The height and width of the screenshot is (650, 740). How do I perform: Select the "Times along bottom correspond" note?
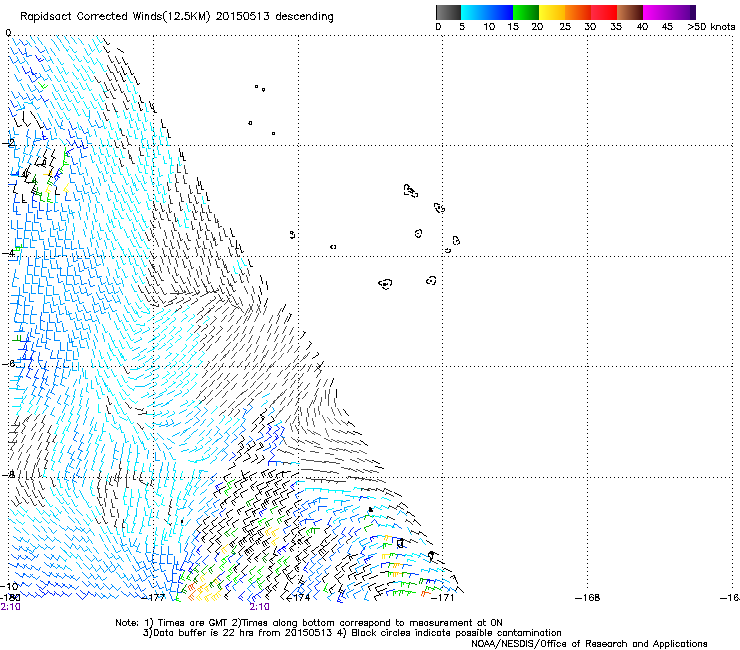point(317,623)
